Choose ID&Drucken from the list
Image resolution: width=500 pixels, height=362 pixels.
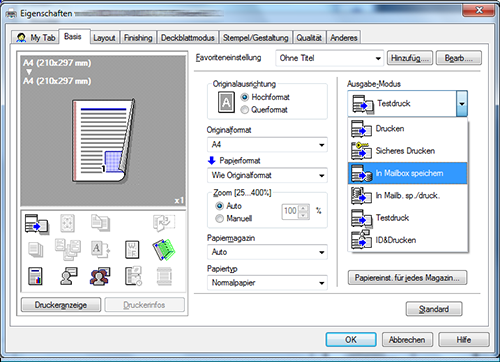408,240
